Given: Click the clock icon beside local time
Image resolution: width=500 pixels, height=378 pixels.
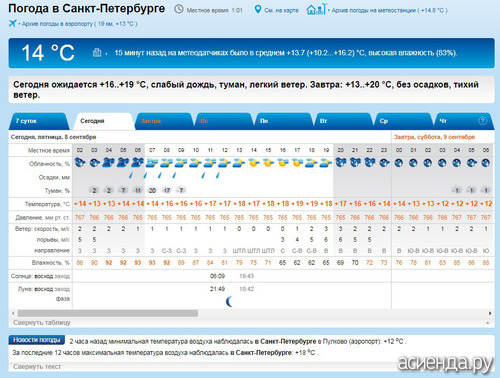Looking at the screenshot, I should coord(179,9).
